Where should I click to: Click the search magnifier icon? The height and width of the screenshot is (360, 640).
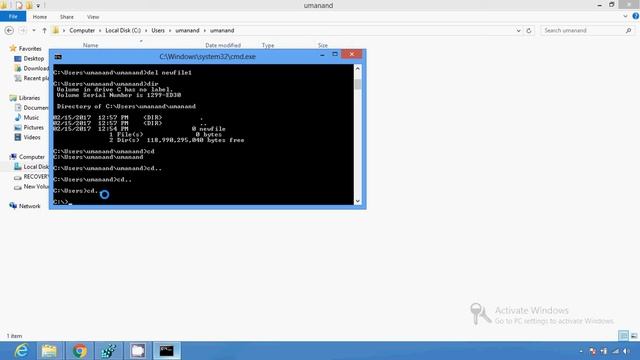(629, 31)
